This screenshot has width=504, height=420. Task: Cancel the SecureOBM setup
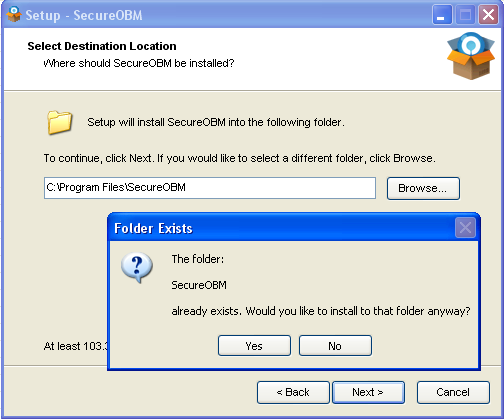coord(453,392)
